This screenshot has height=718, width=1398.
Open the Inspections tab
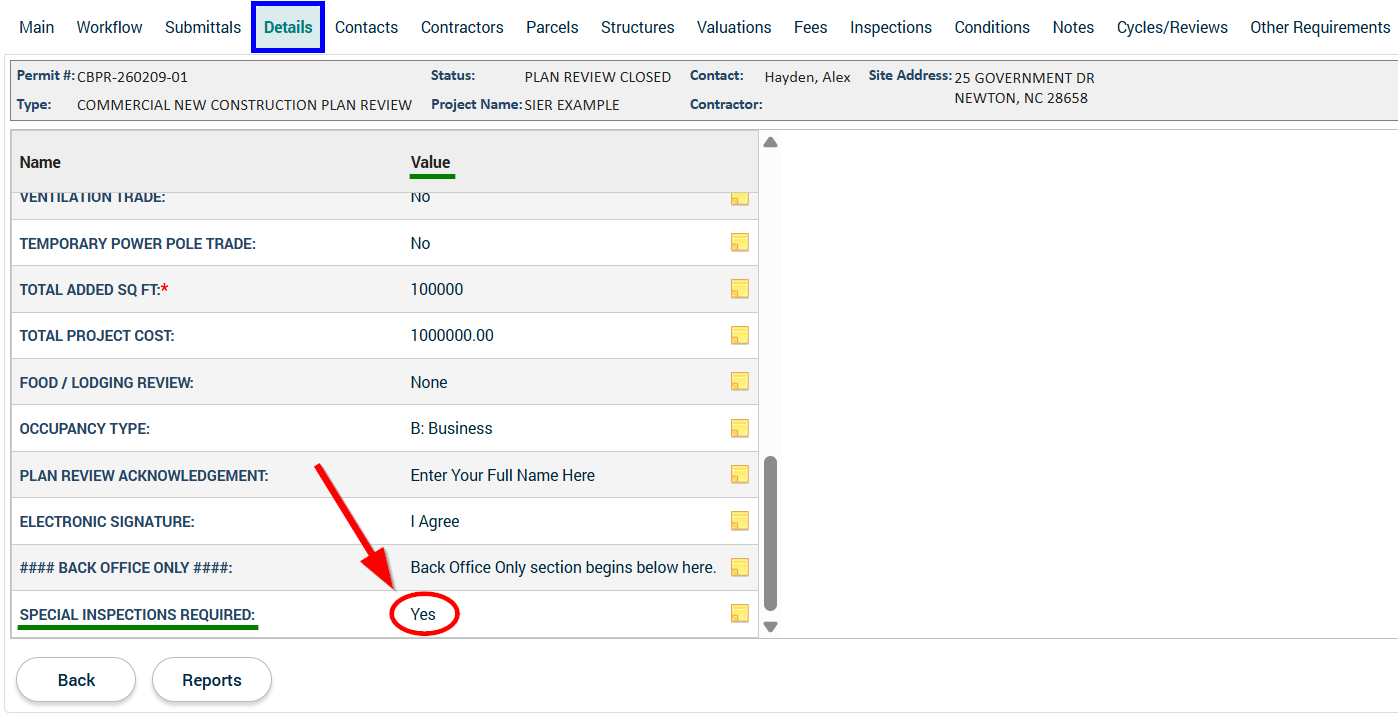tap(890, 27)
